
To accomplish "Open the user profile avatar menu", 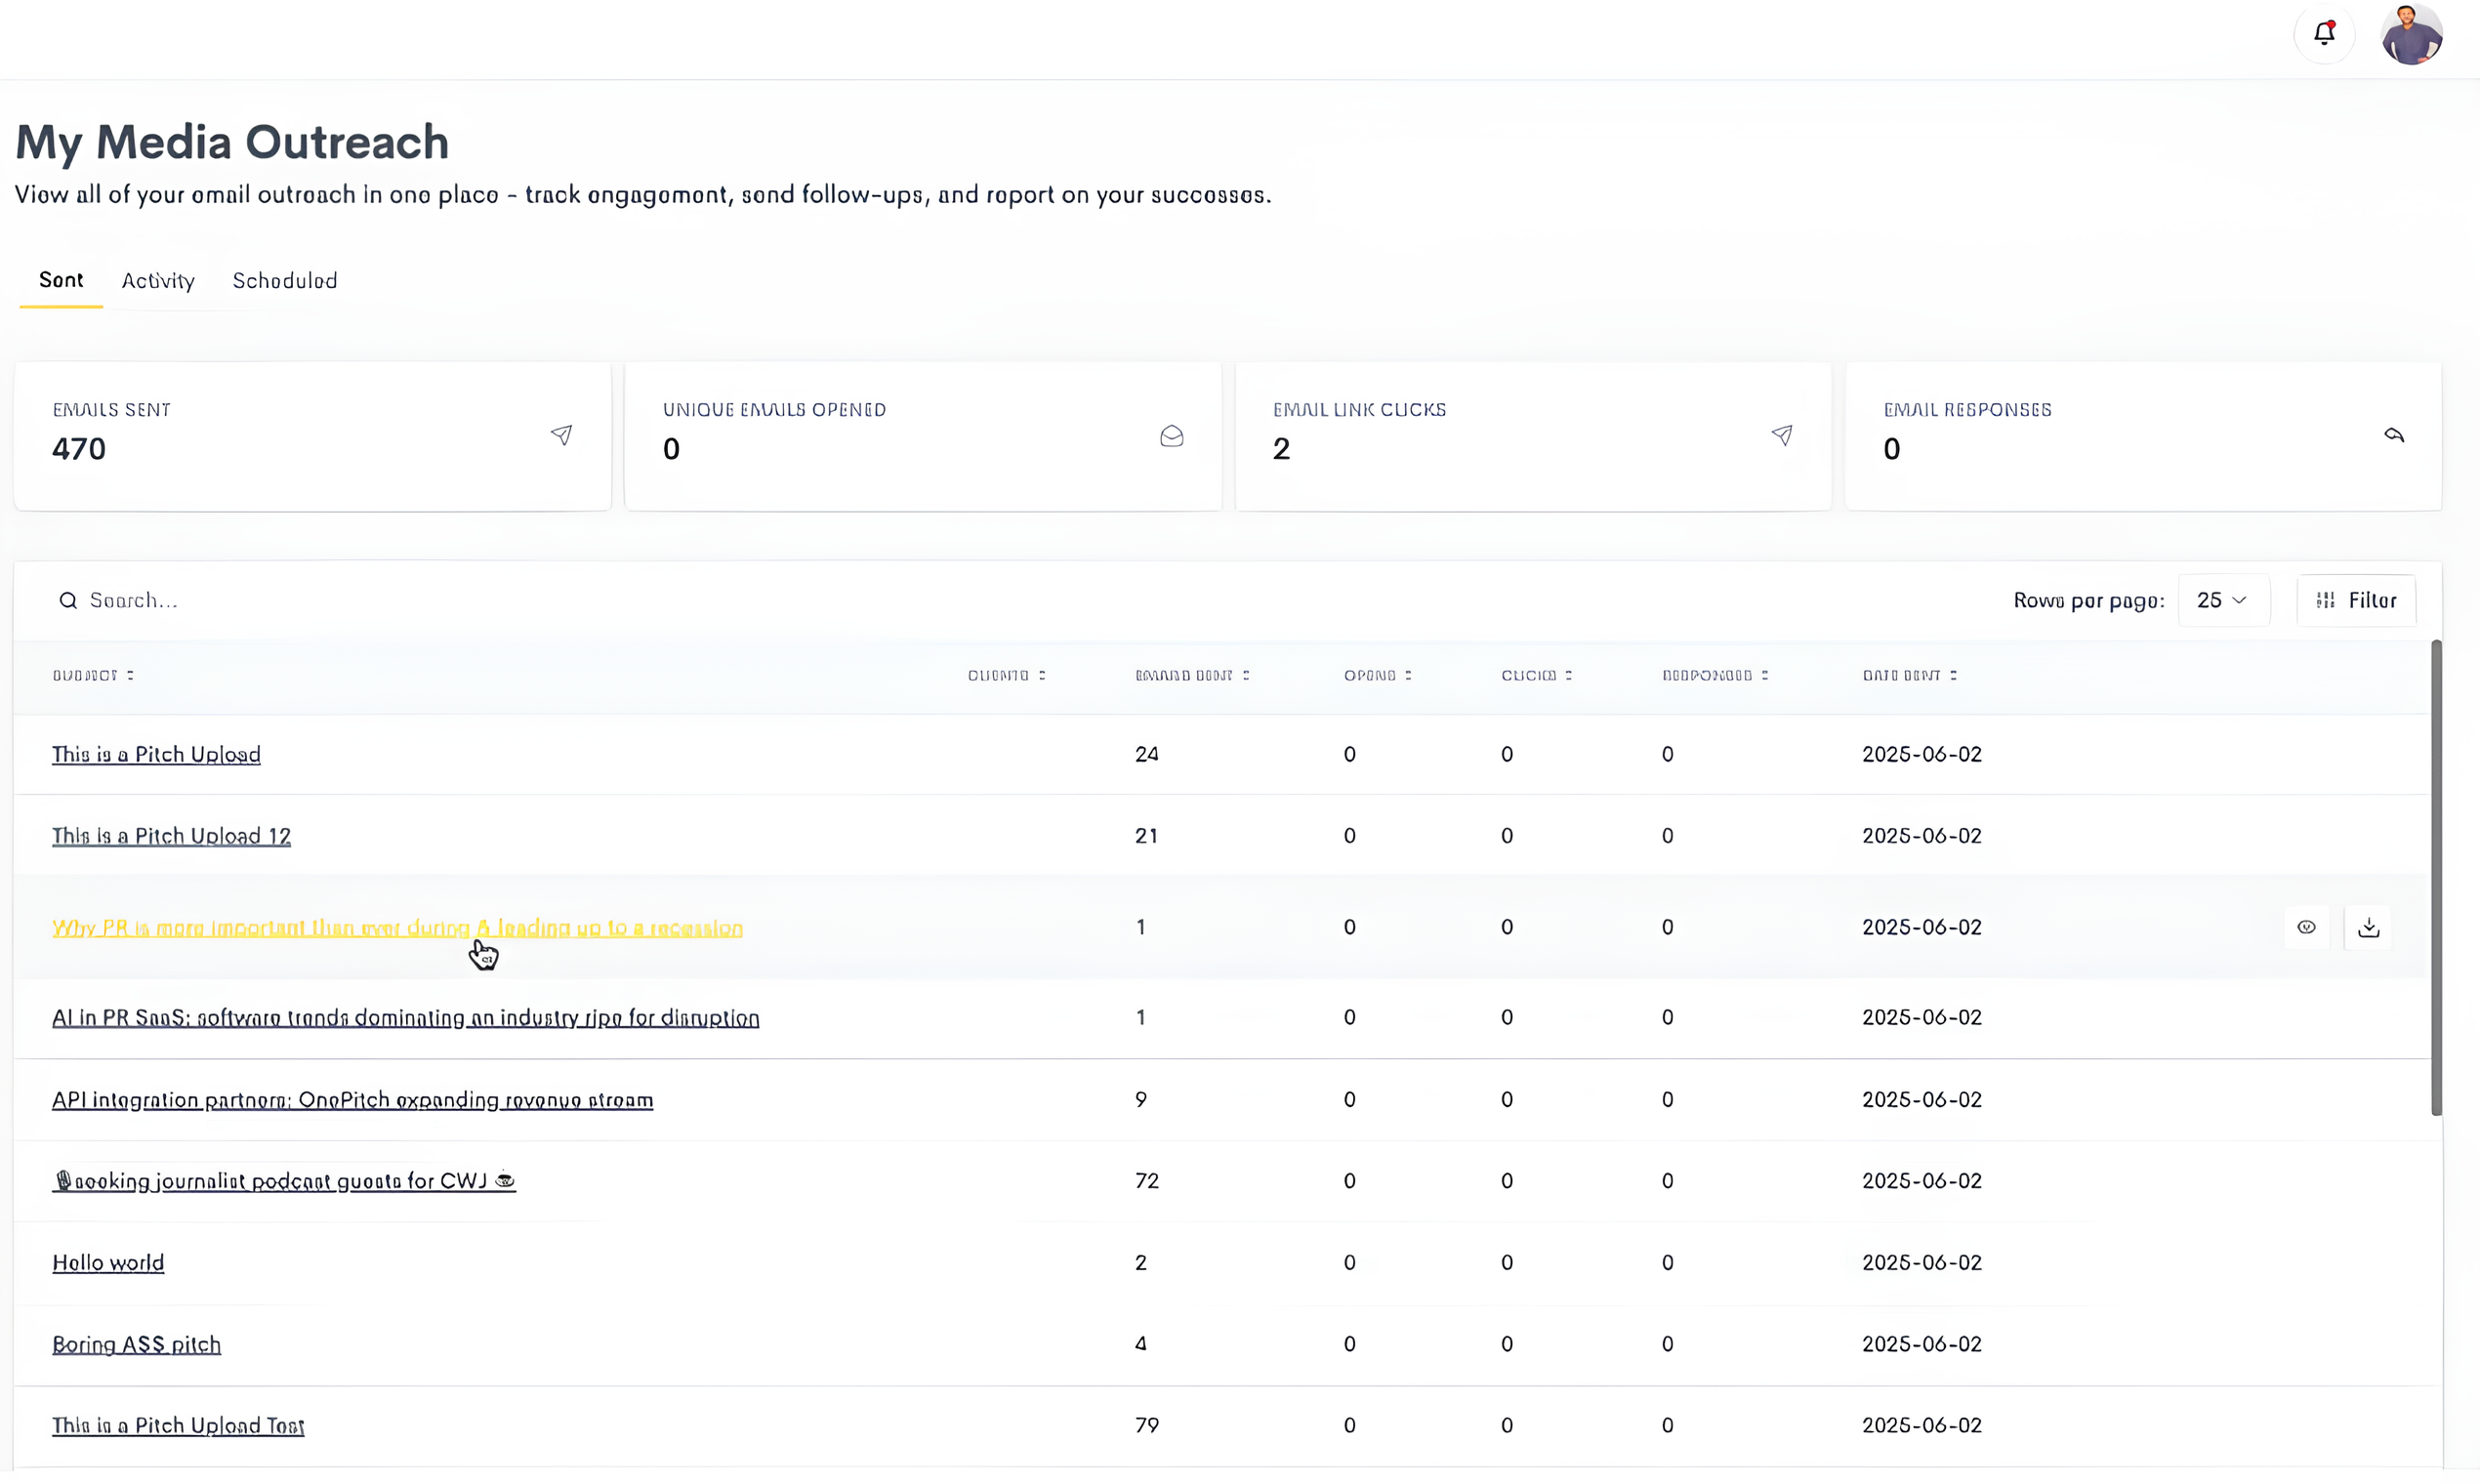I will click(x=2411, y=34).
